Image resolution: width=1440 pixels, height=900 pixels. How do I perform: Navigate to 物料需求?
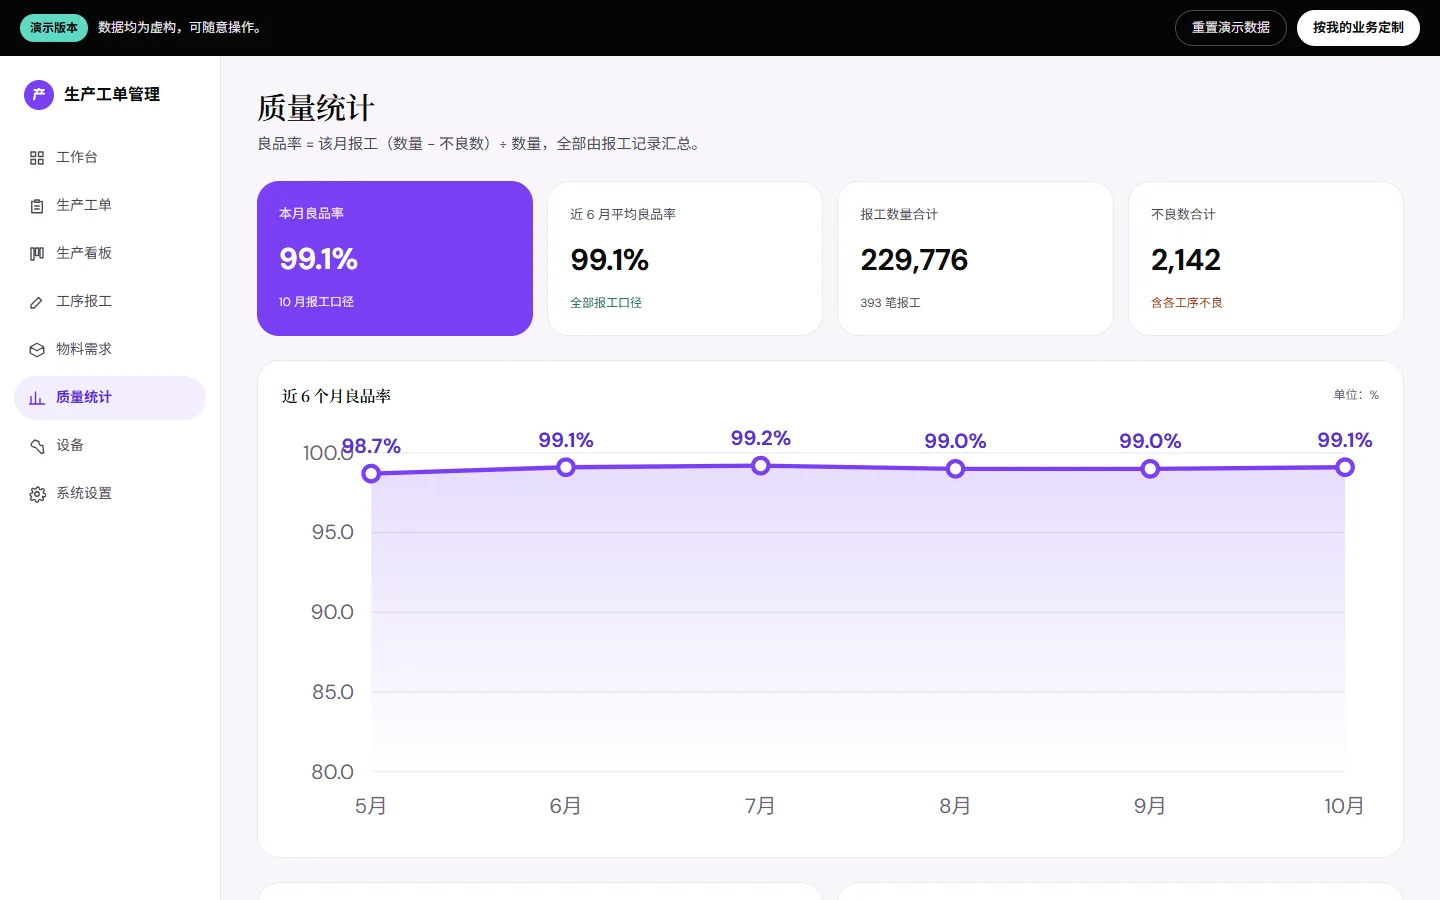(x=110, y=350)
